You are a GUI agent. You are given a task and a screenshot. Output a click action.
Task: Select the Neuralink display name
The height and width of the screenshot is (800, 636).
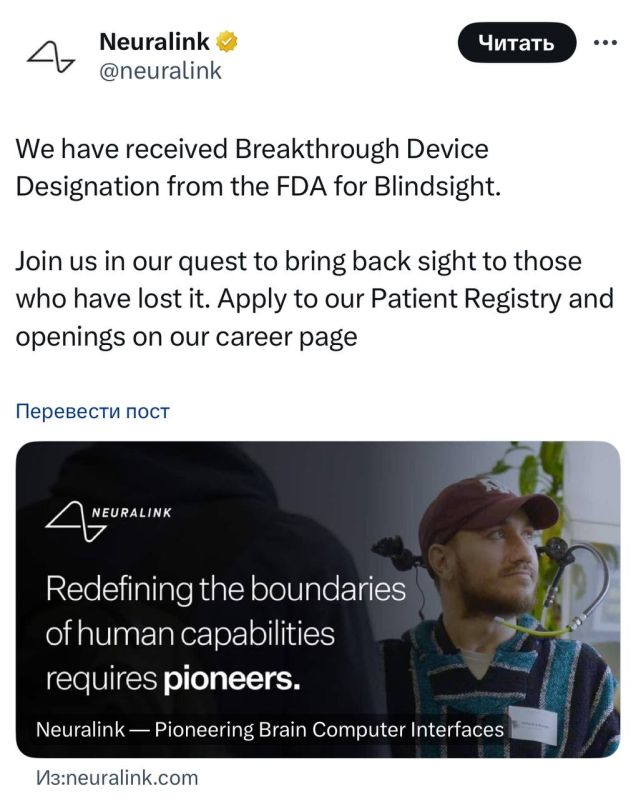(151, 41)
